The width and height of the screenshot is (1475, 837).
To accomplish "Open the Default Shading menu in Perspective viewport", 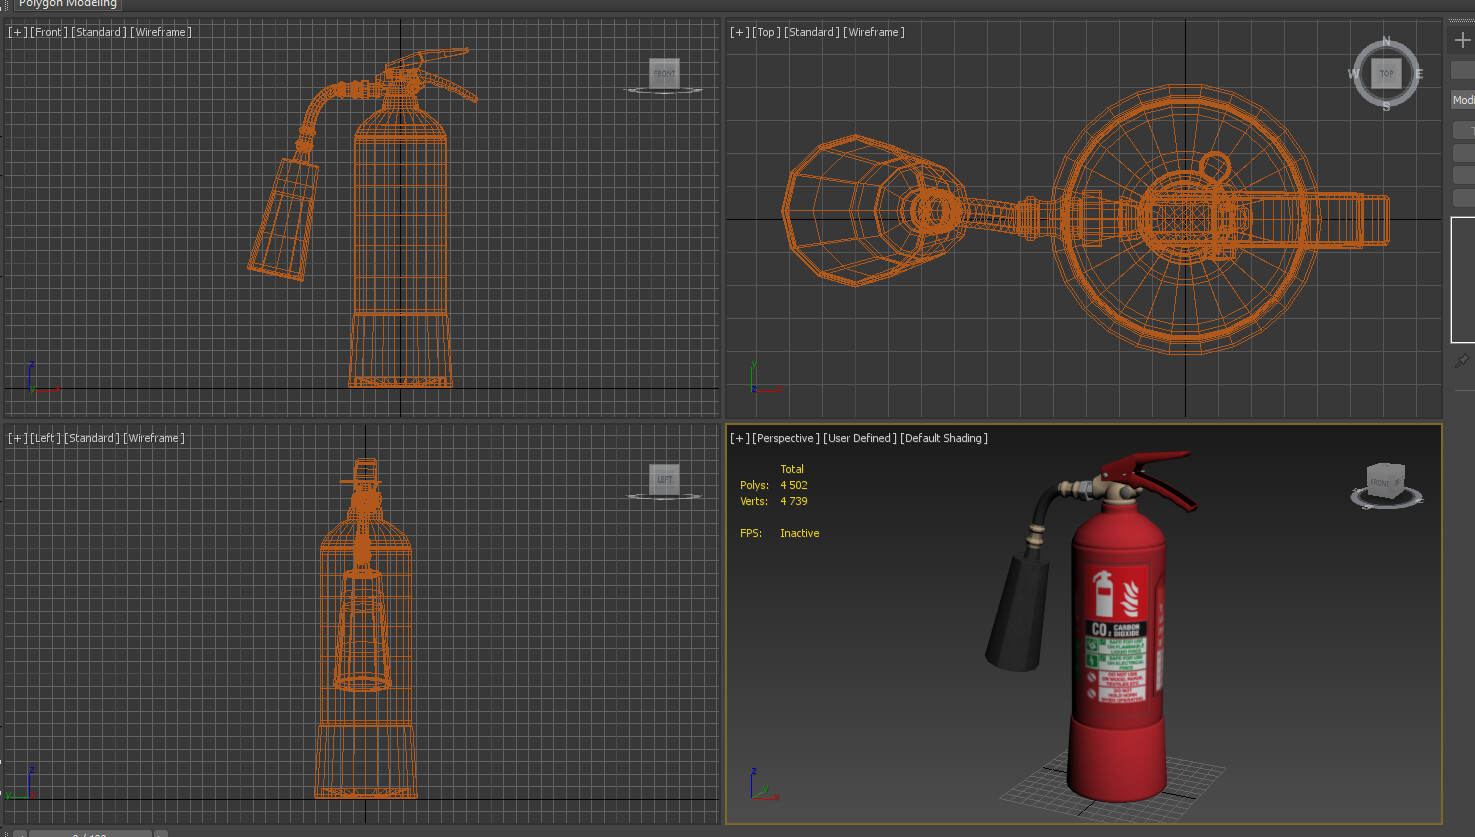I will pyautogui.click(x=942, y=438).
